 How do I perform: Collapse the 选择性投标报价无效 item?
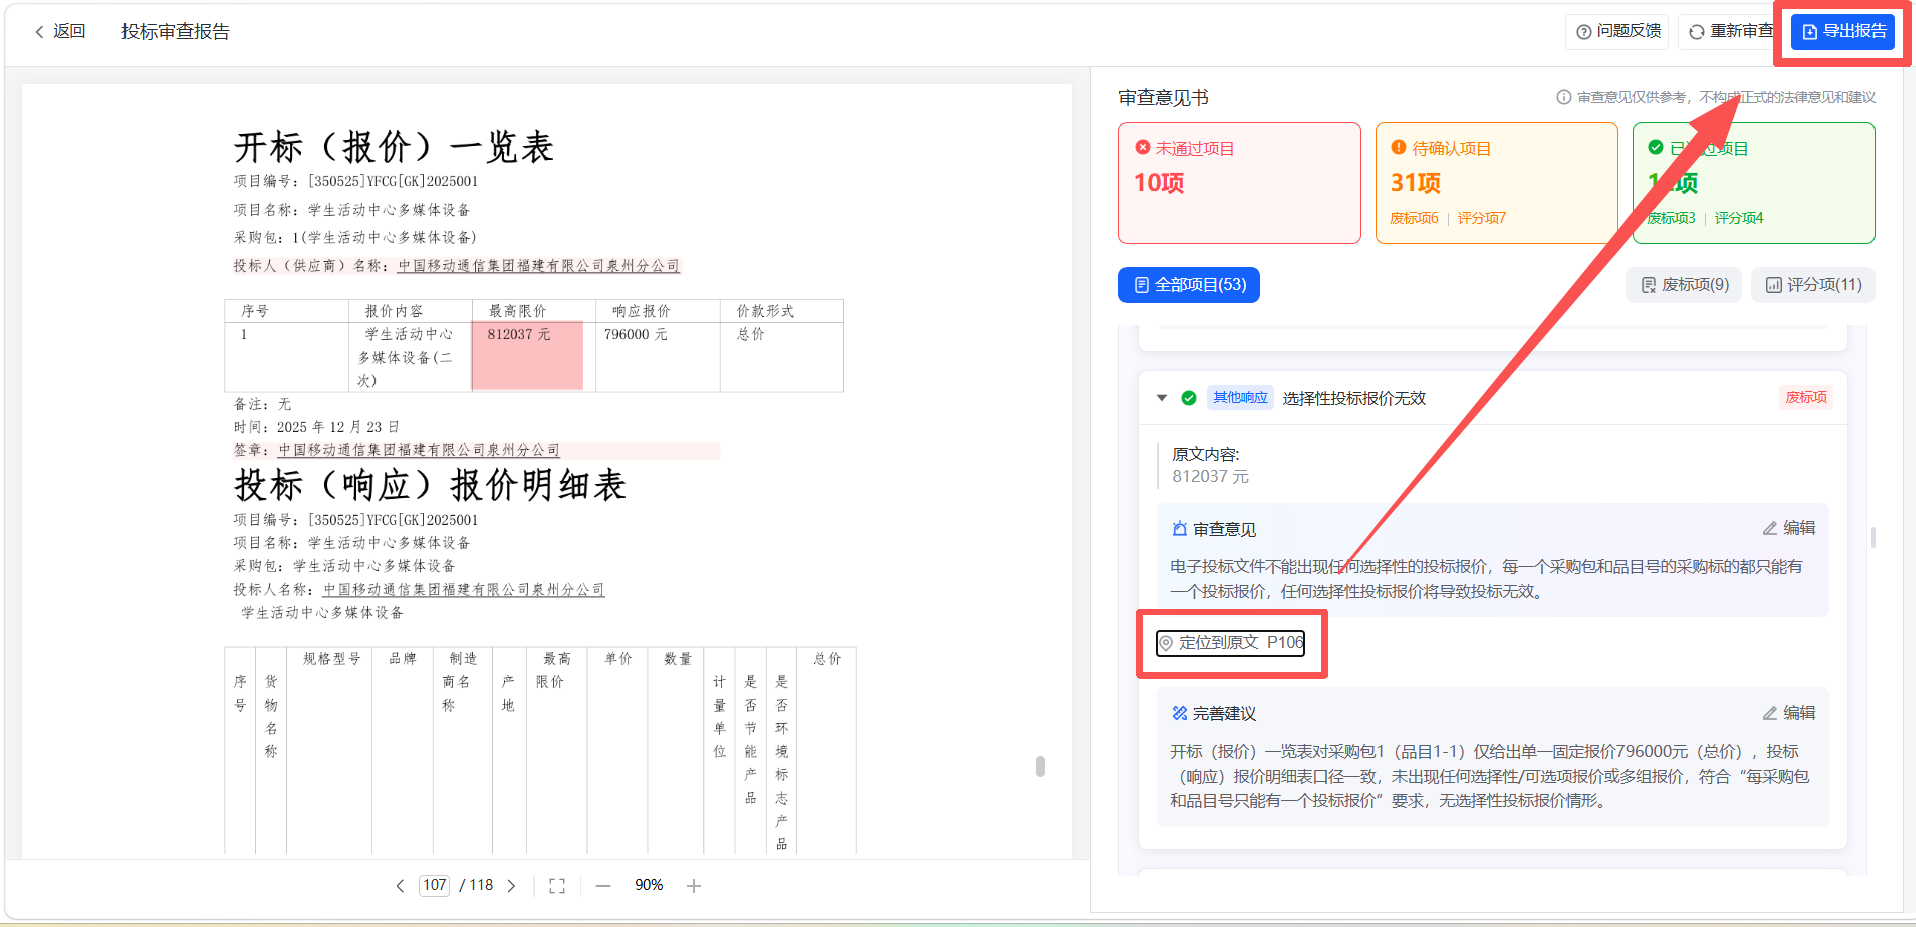coord(1162,398)
